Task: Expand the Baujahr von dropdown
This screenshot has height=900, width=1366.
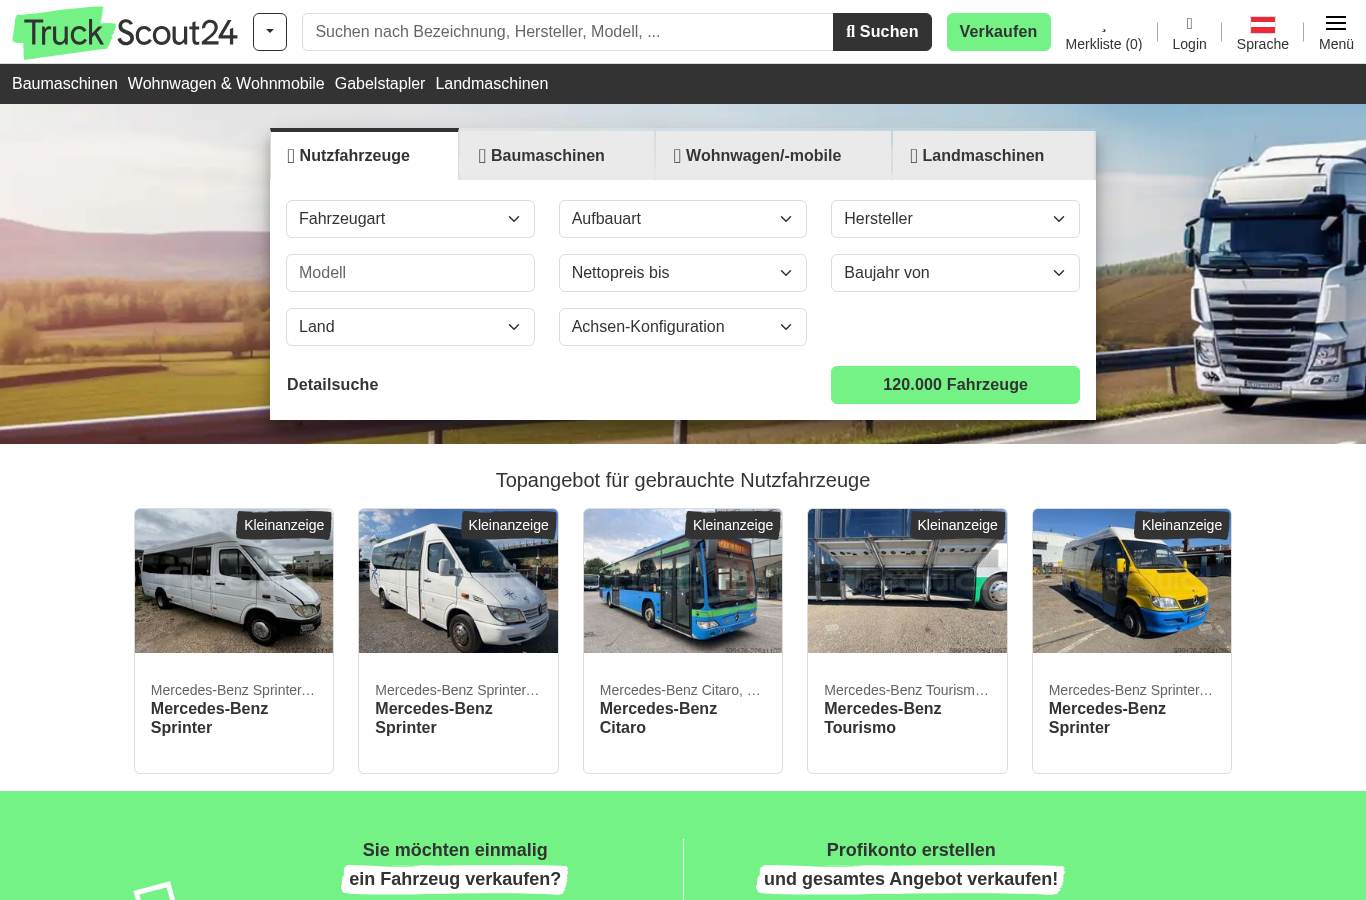Action: click(955, 273)
